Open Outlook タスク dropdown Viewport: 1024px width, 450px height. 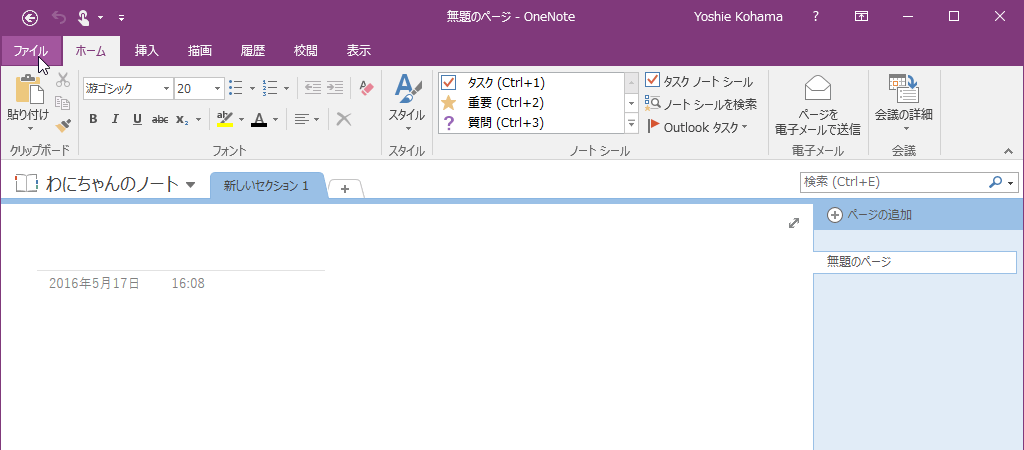point(697,127)
